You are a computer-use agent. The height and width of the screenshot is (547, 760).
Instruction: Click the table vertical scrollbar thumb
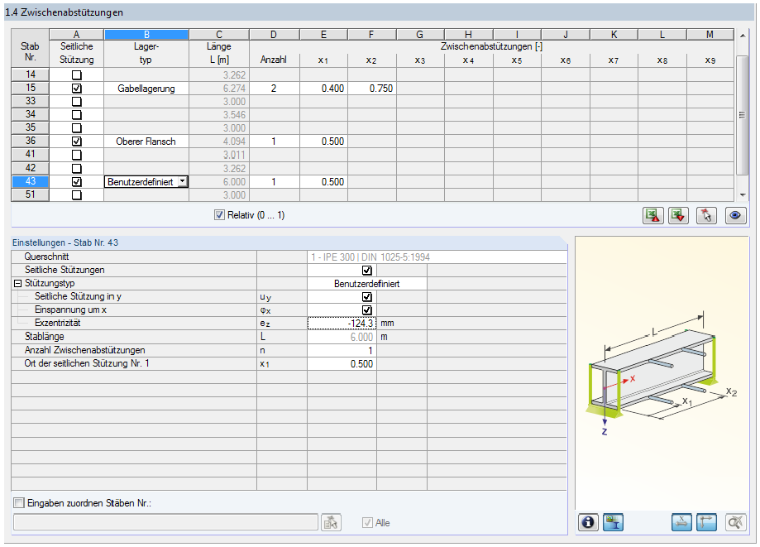coord(742,115)
